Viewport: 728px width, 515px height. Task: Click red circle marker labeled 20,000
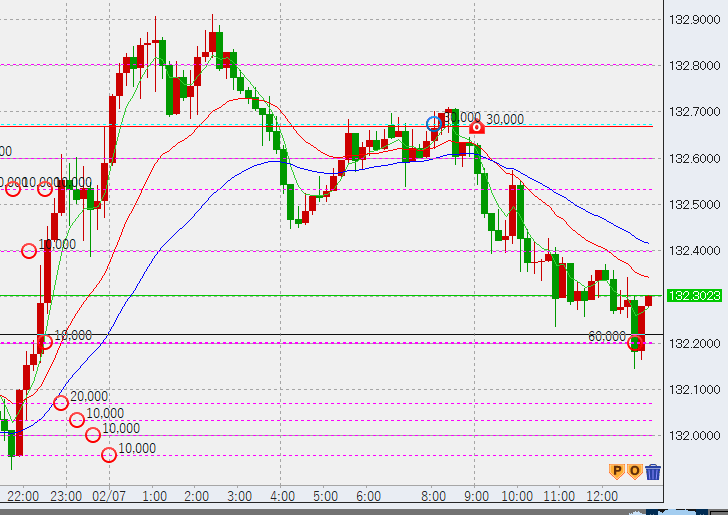click(x=61, y=402)
